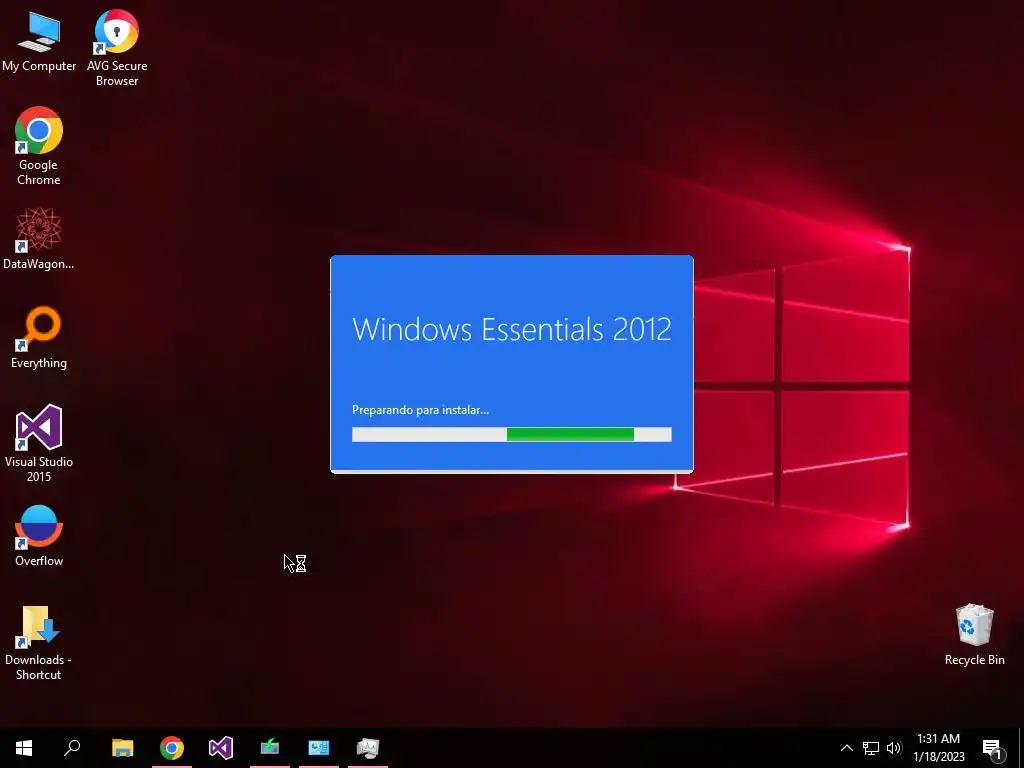Open File Explorer from the taskbar
Screen dimensions: 1024x768
pos(122,748)
